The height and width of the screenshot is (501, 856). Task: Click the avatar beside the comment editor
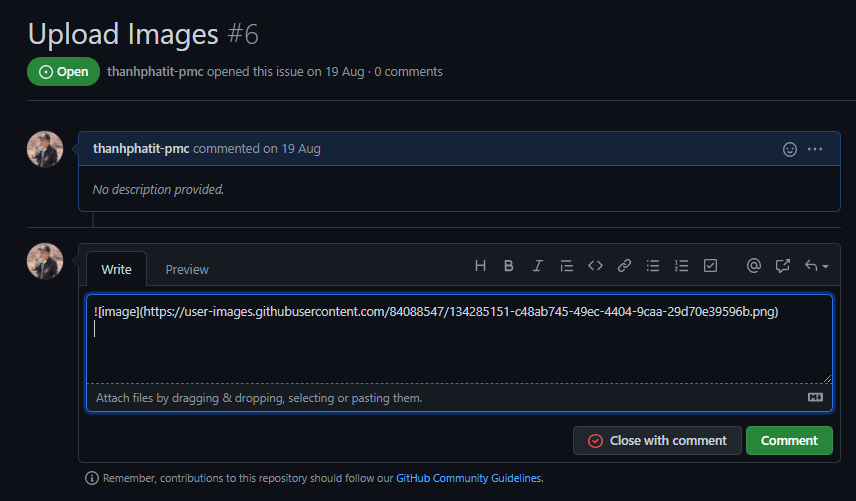[x=45, y=261]
